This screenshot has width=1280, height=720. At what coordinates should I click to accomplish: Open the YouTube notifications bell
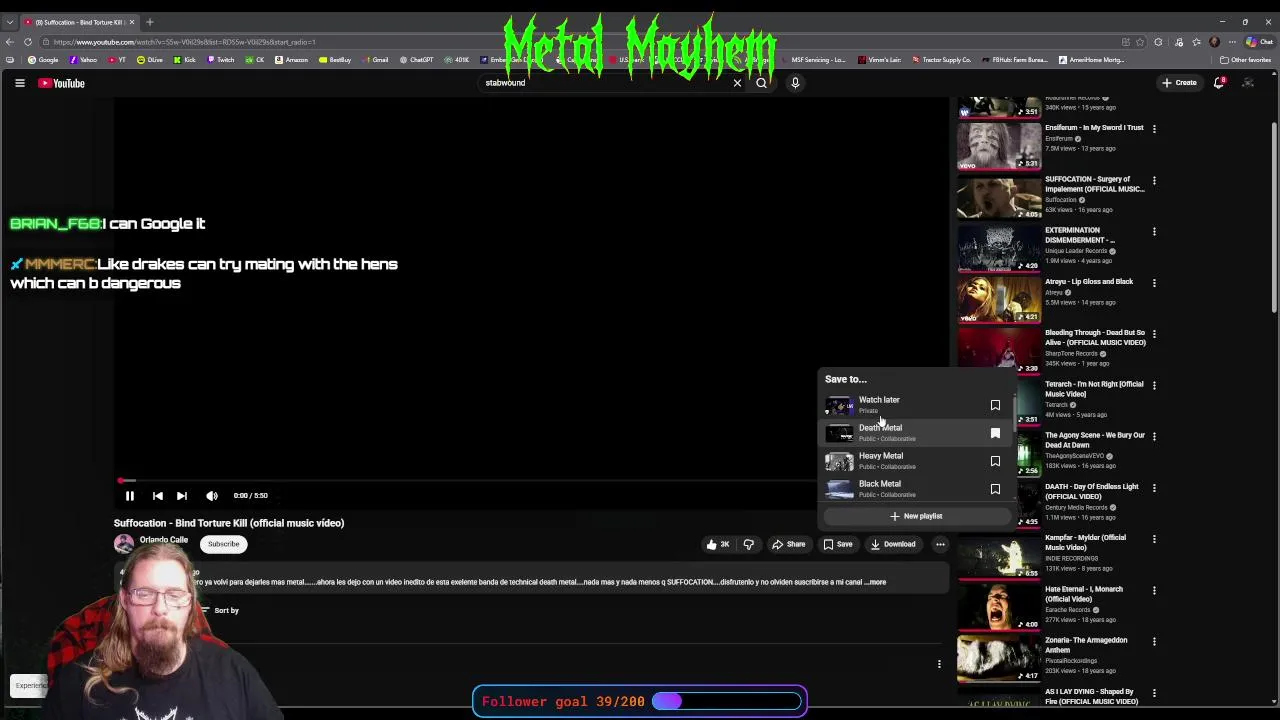click(1218, 83)
